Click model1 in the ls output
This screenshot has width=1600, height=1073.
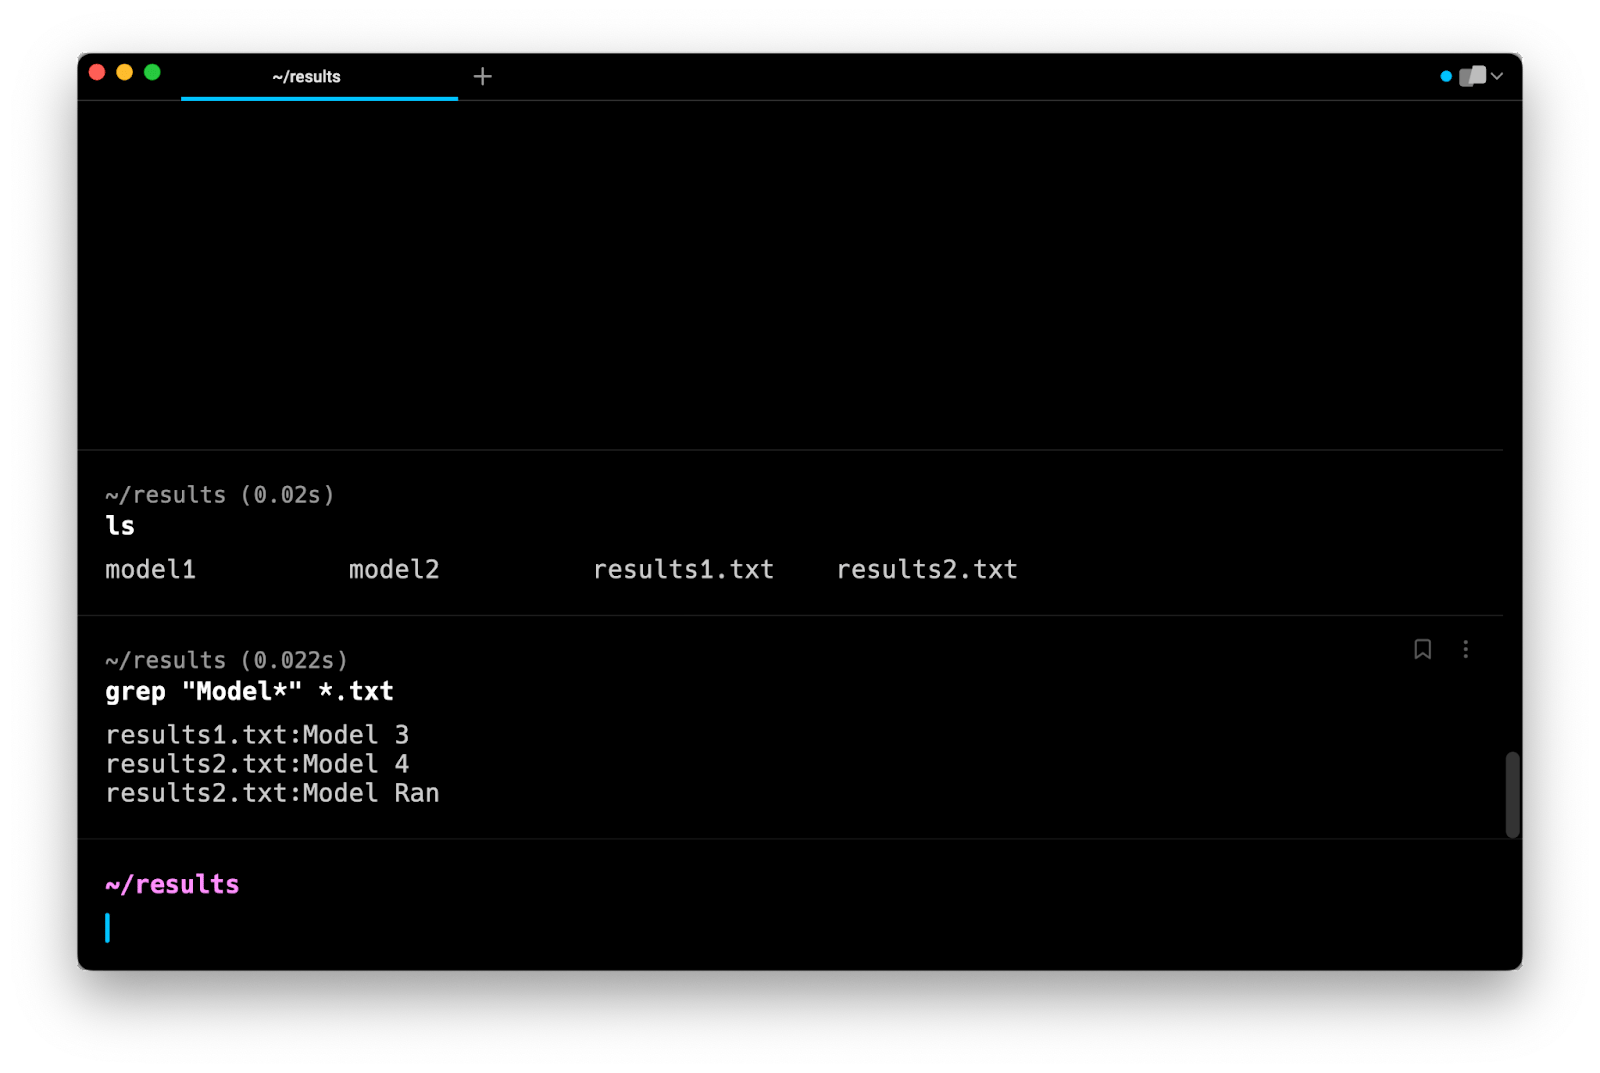(151, 570)
